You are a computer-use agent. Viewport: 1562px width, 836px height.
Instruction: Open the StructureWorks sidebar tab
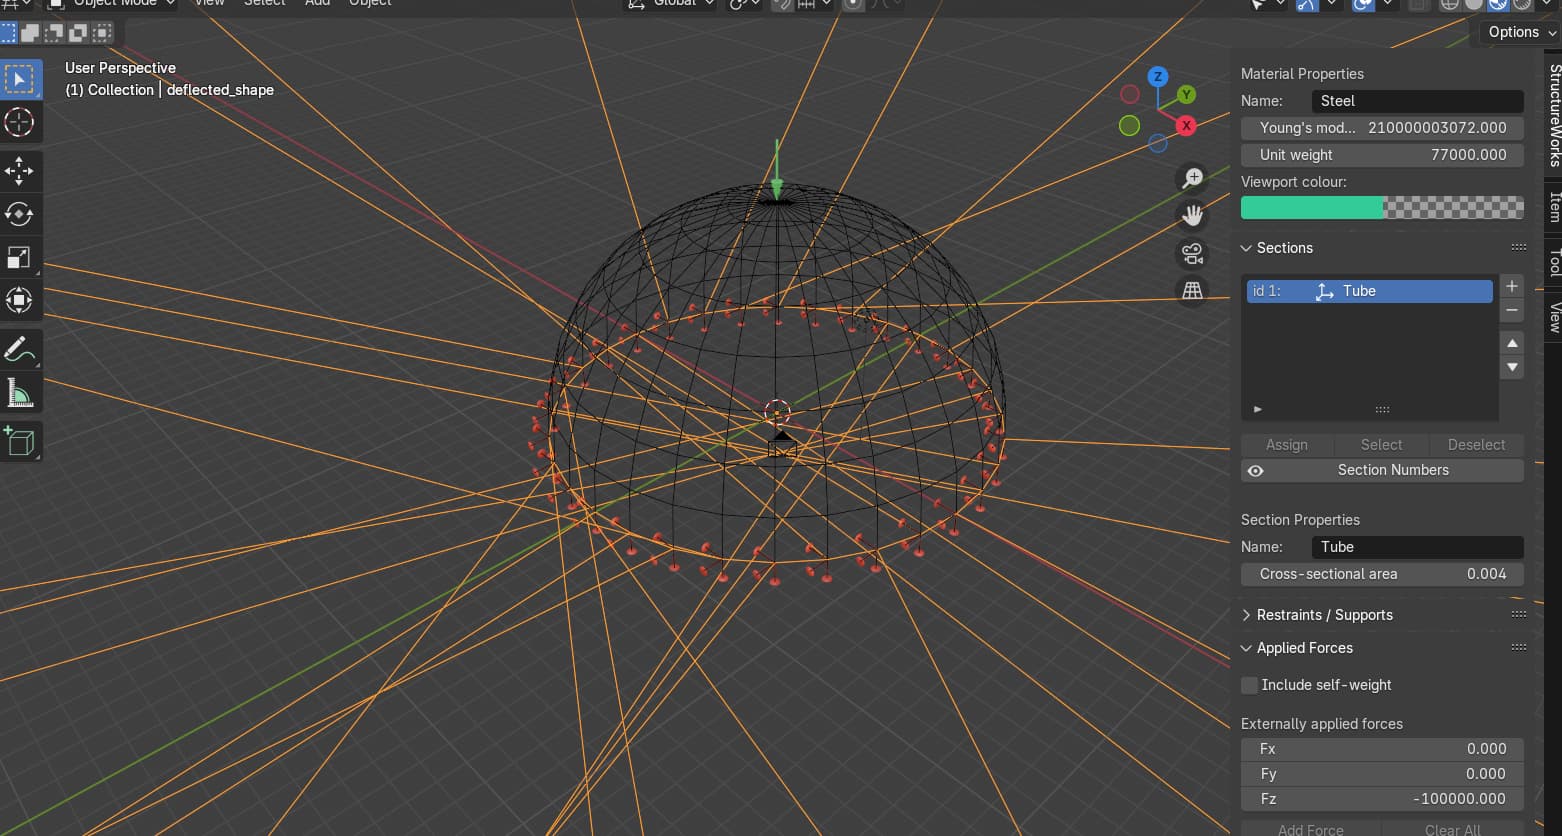tap(1554, 114)
